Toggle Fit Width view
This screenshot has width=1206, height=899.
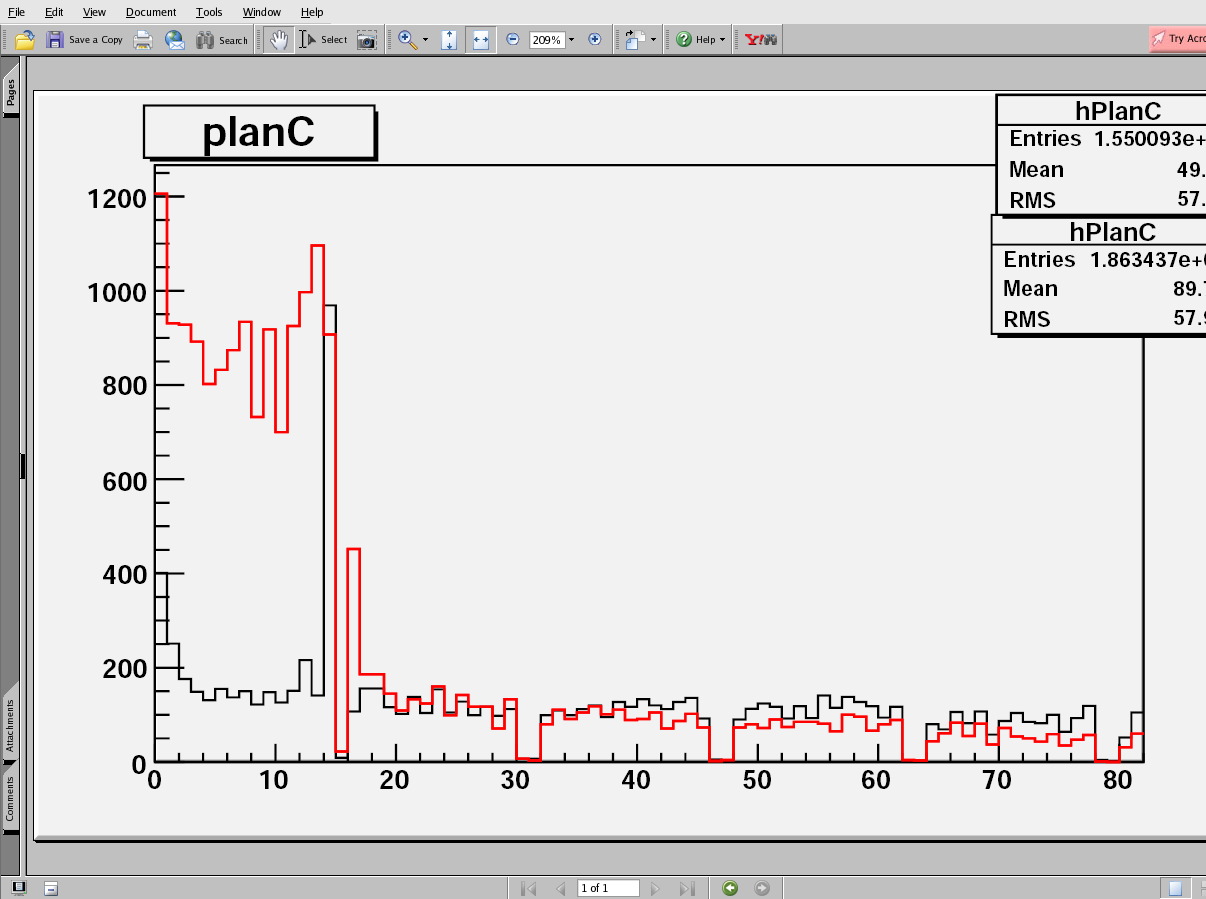[x=481, y=40]
